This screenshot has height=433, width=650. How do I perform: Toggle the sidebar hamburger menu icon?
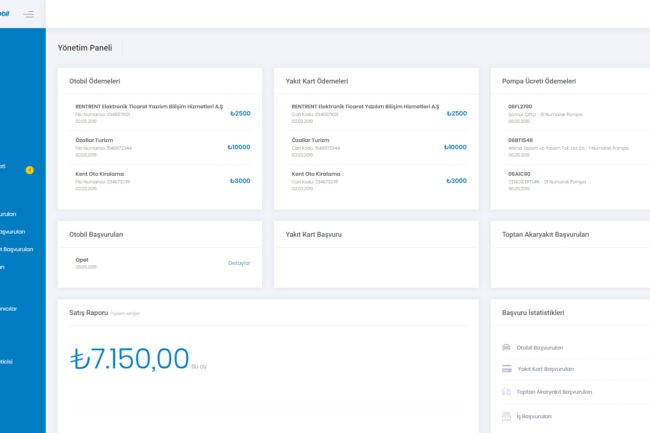[x=28, y=14]
